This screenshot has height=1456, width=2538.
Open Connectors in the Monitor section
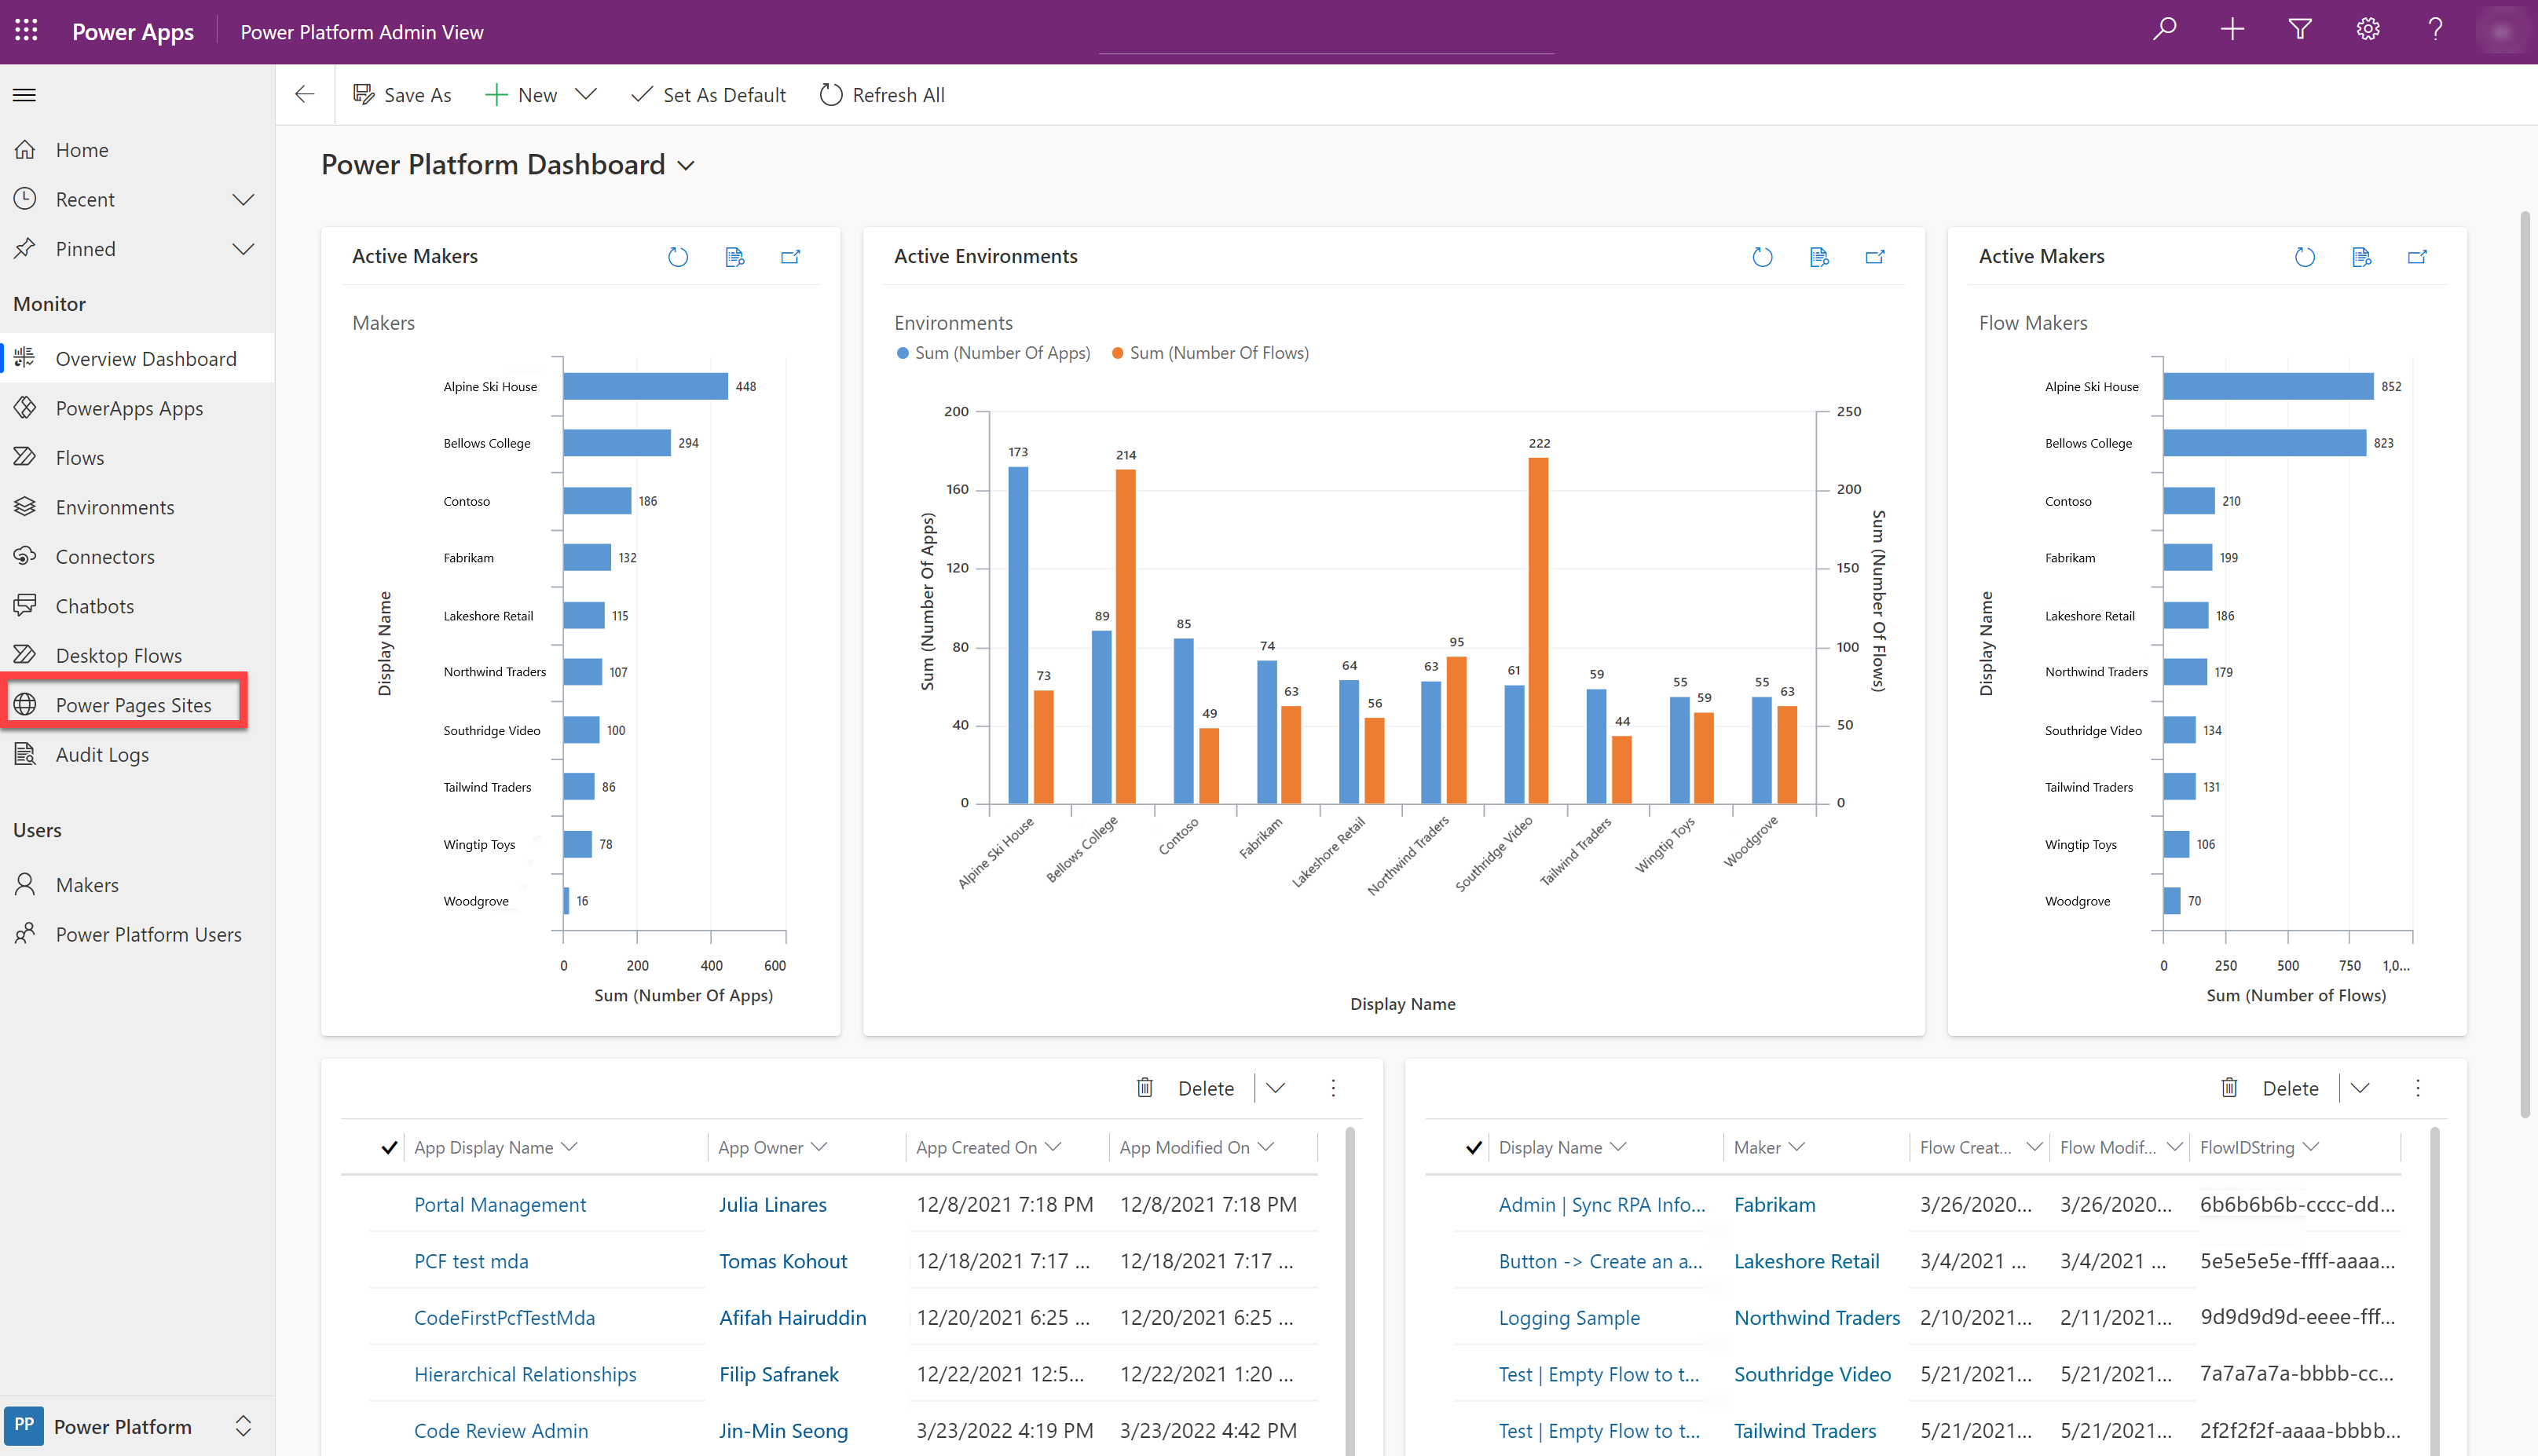pos(103,556)
